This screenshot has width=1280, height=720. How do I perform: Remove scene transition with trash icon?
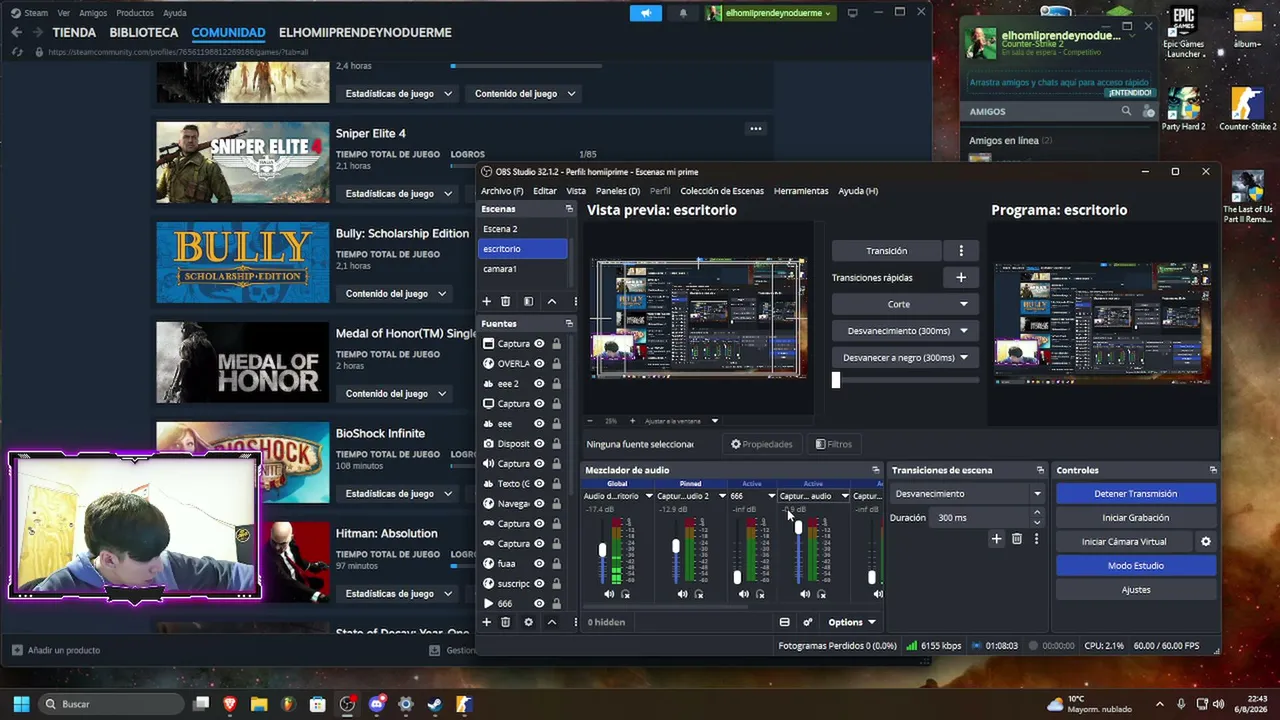coord(1017,539)
